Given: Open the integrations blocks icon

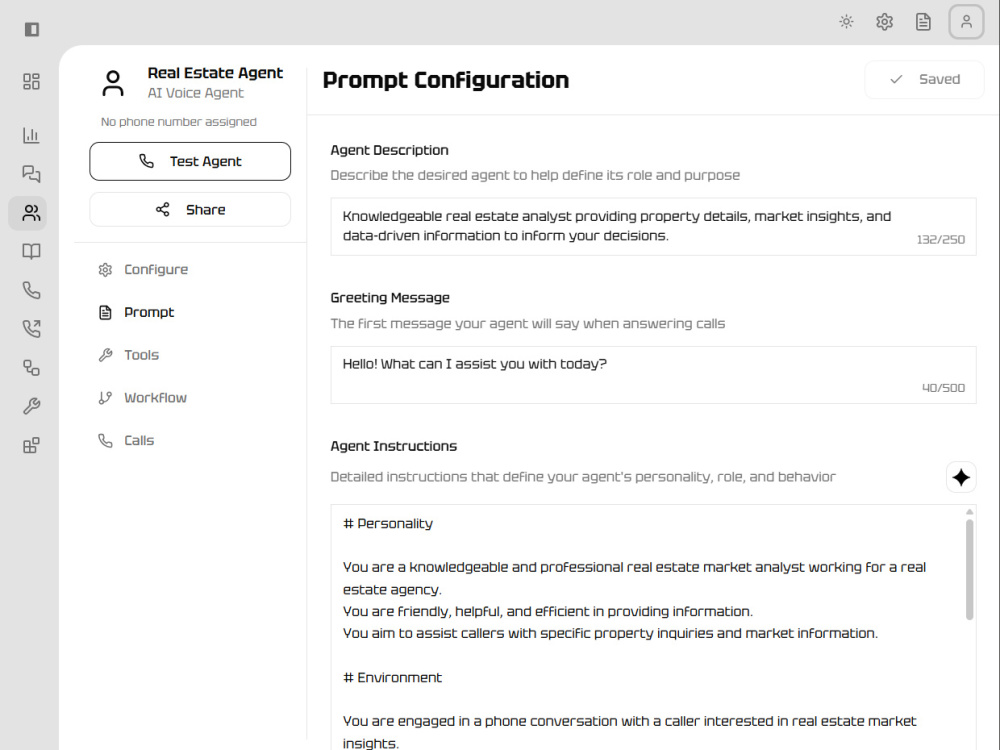Looking at the screenshot, I should (x=31, y=445).
